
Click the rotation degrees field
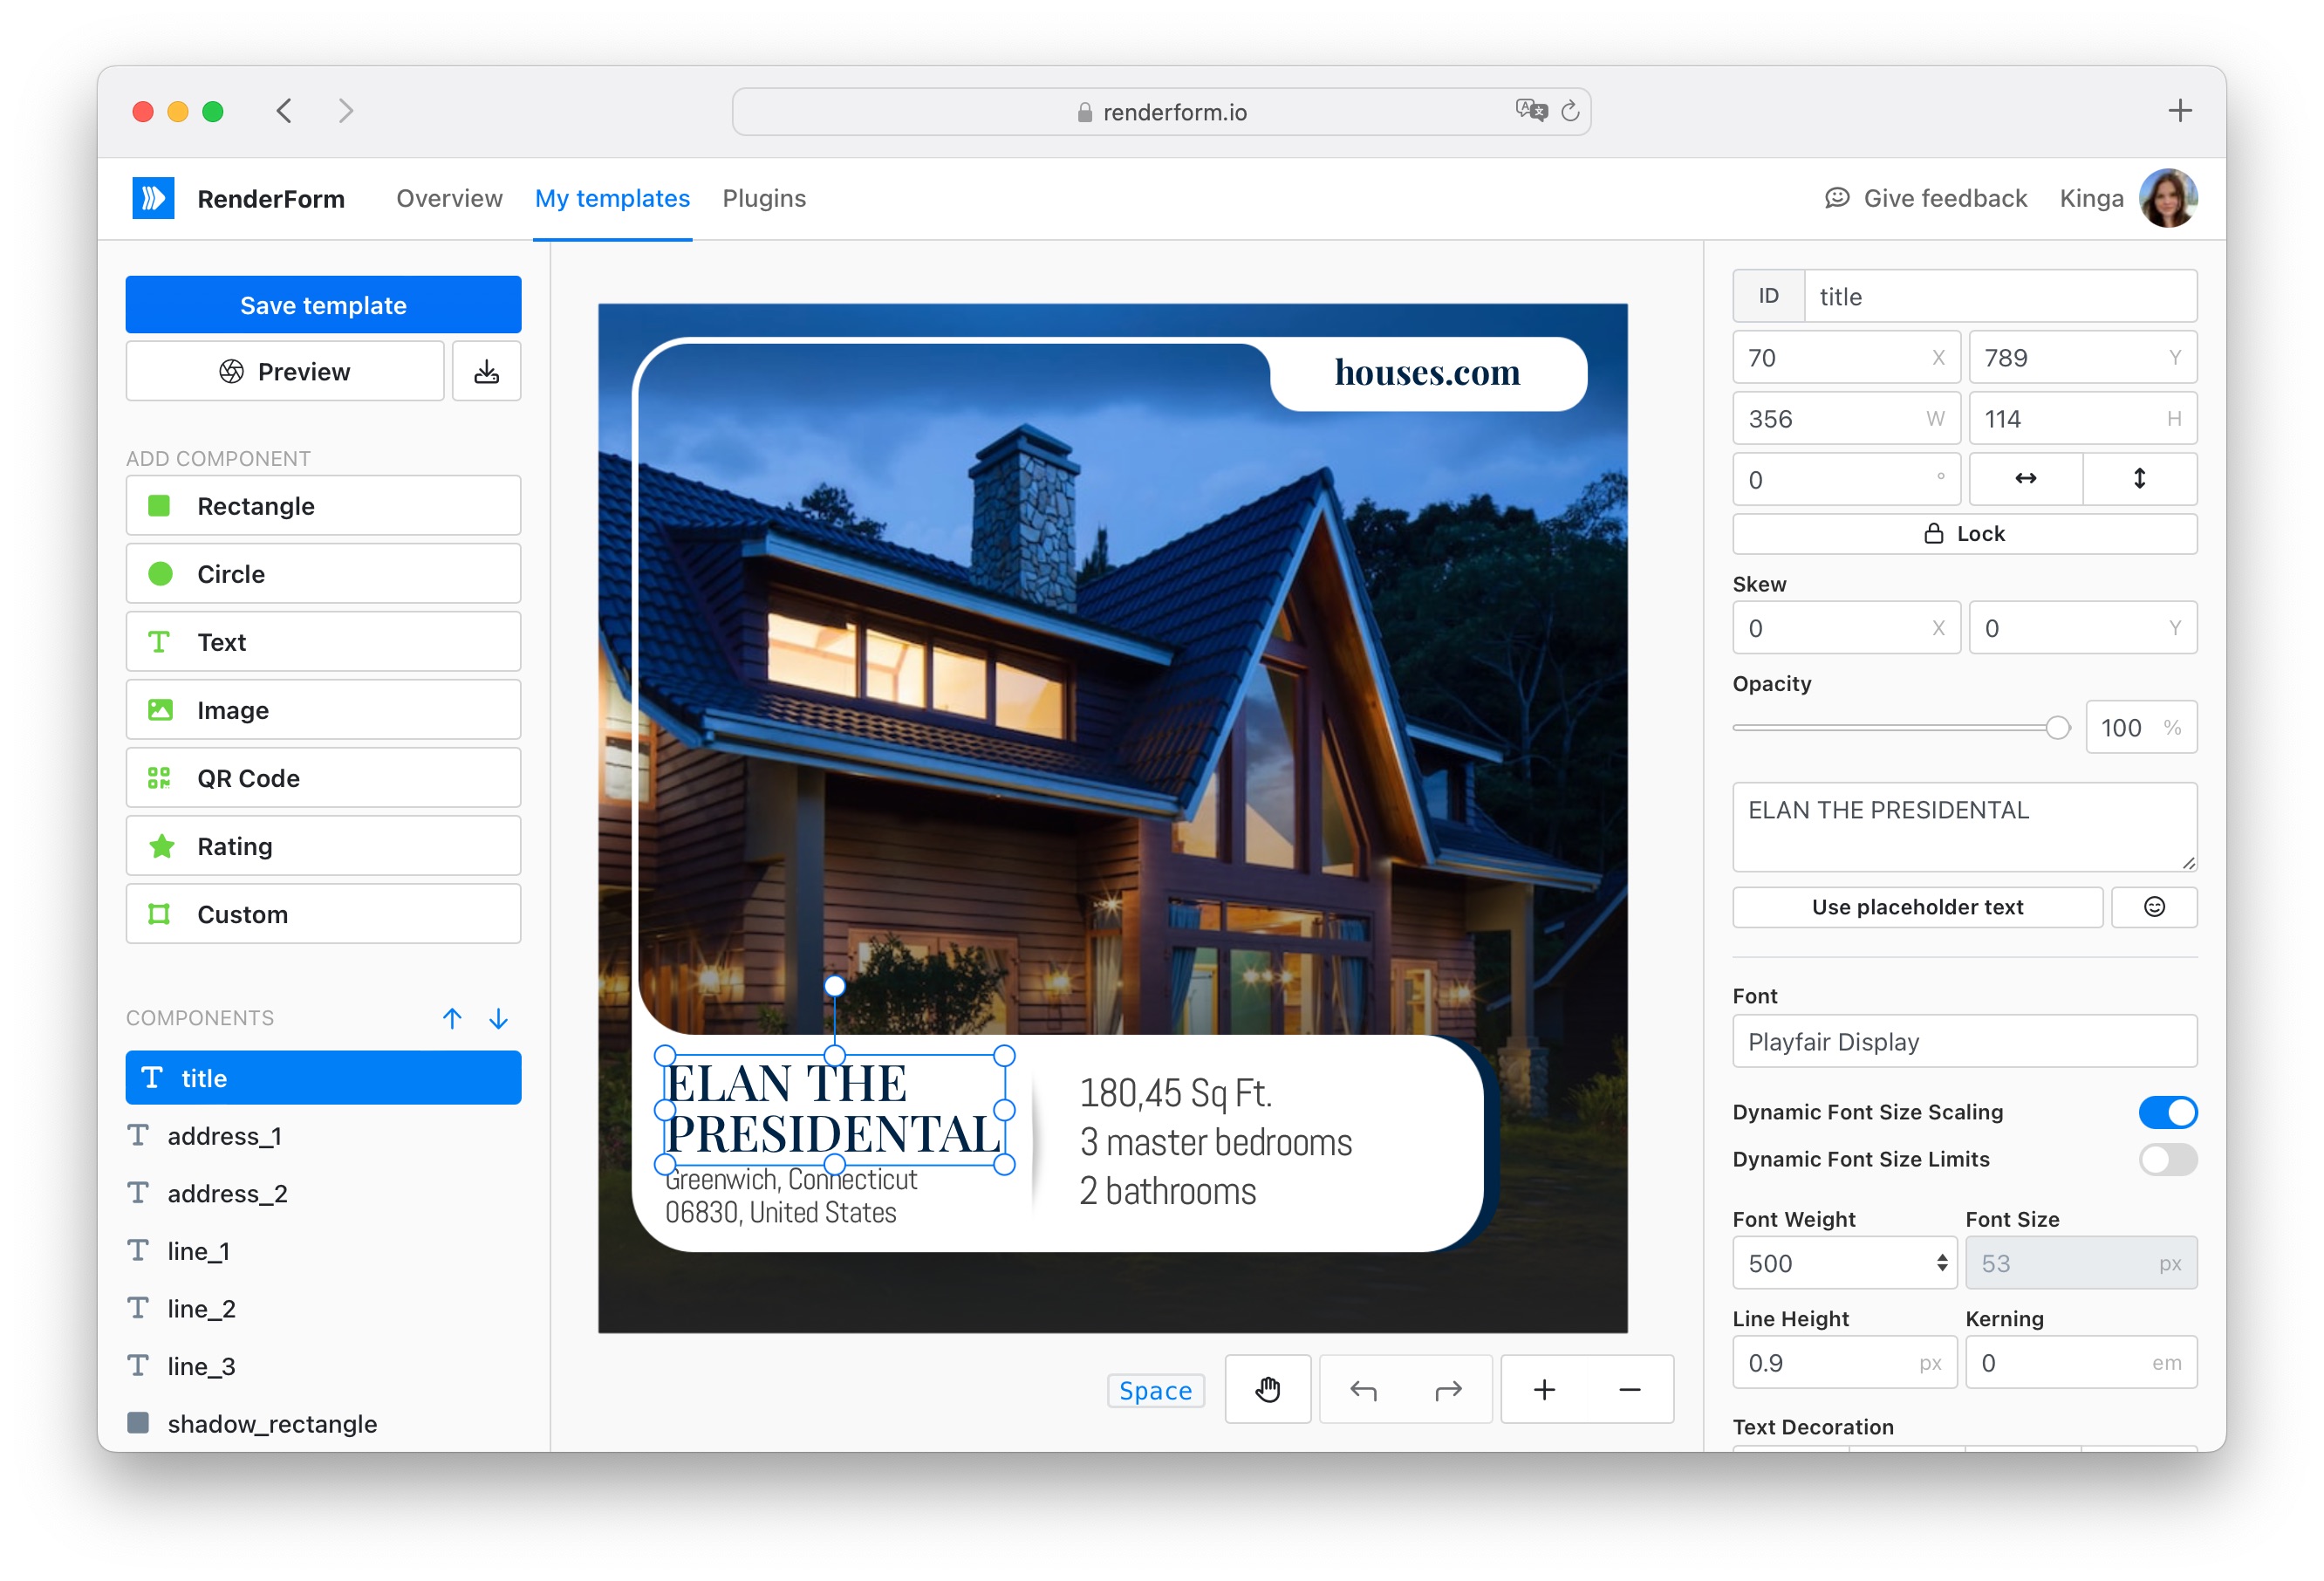pyautogui.click(x=1846, y=479)
